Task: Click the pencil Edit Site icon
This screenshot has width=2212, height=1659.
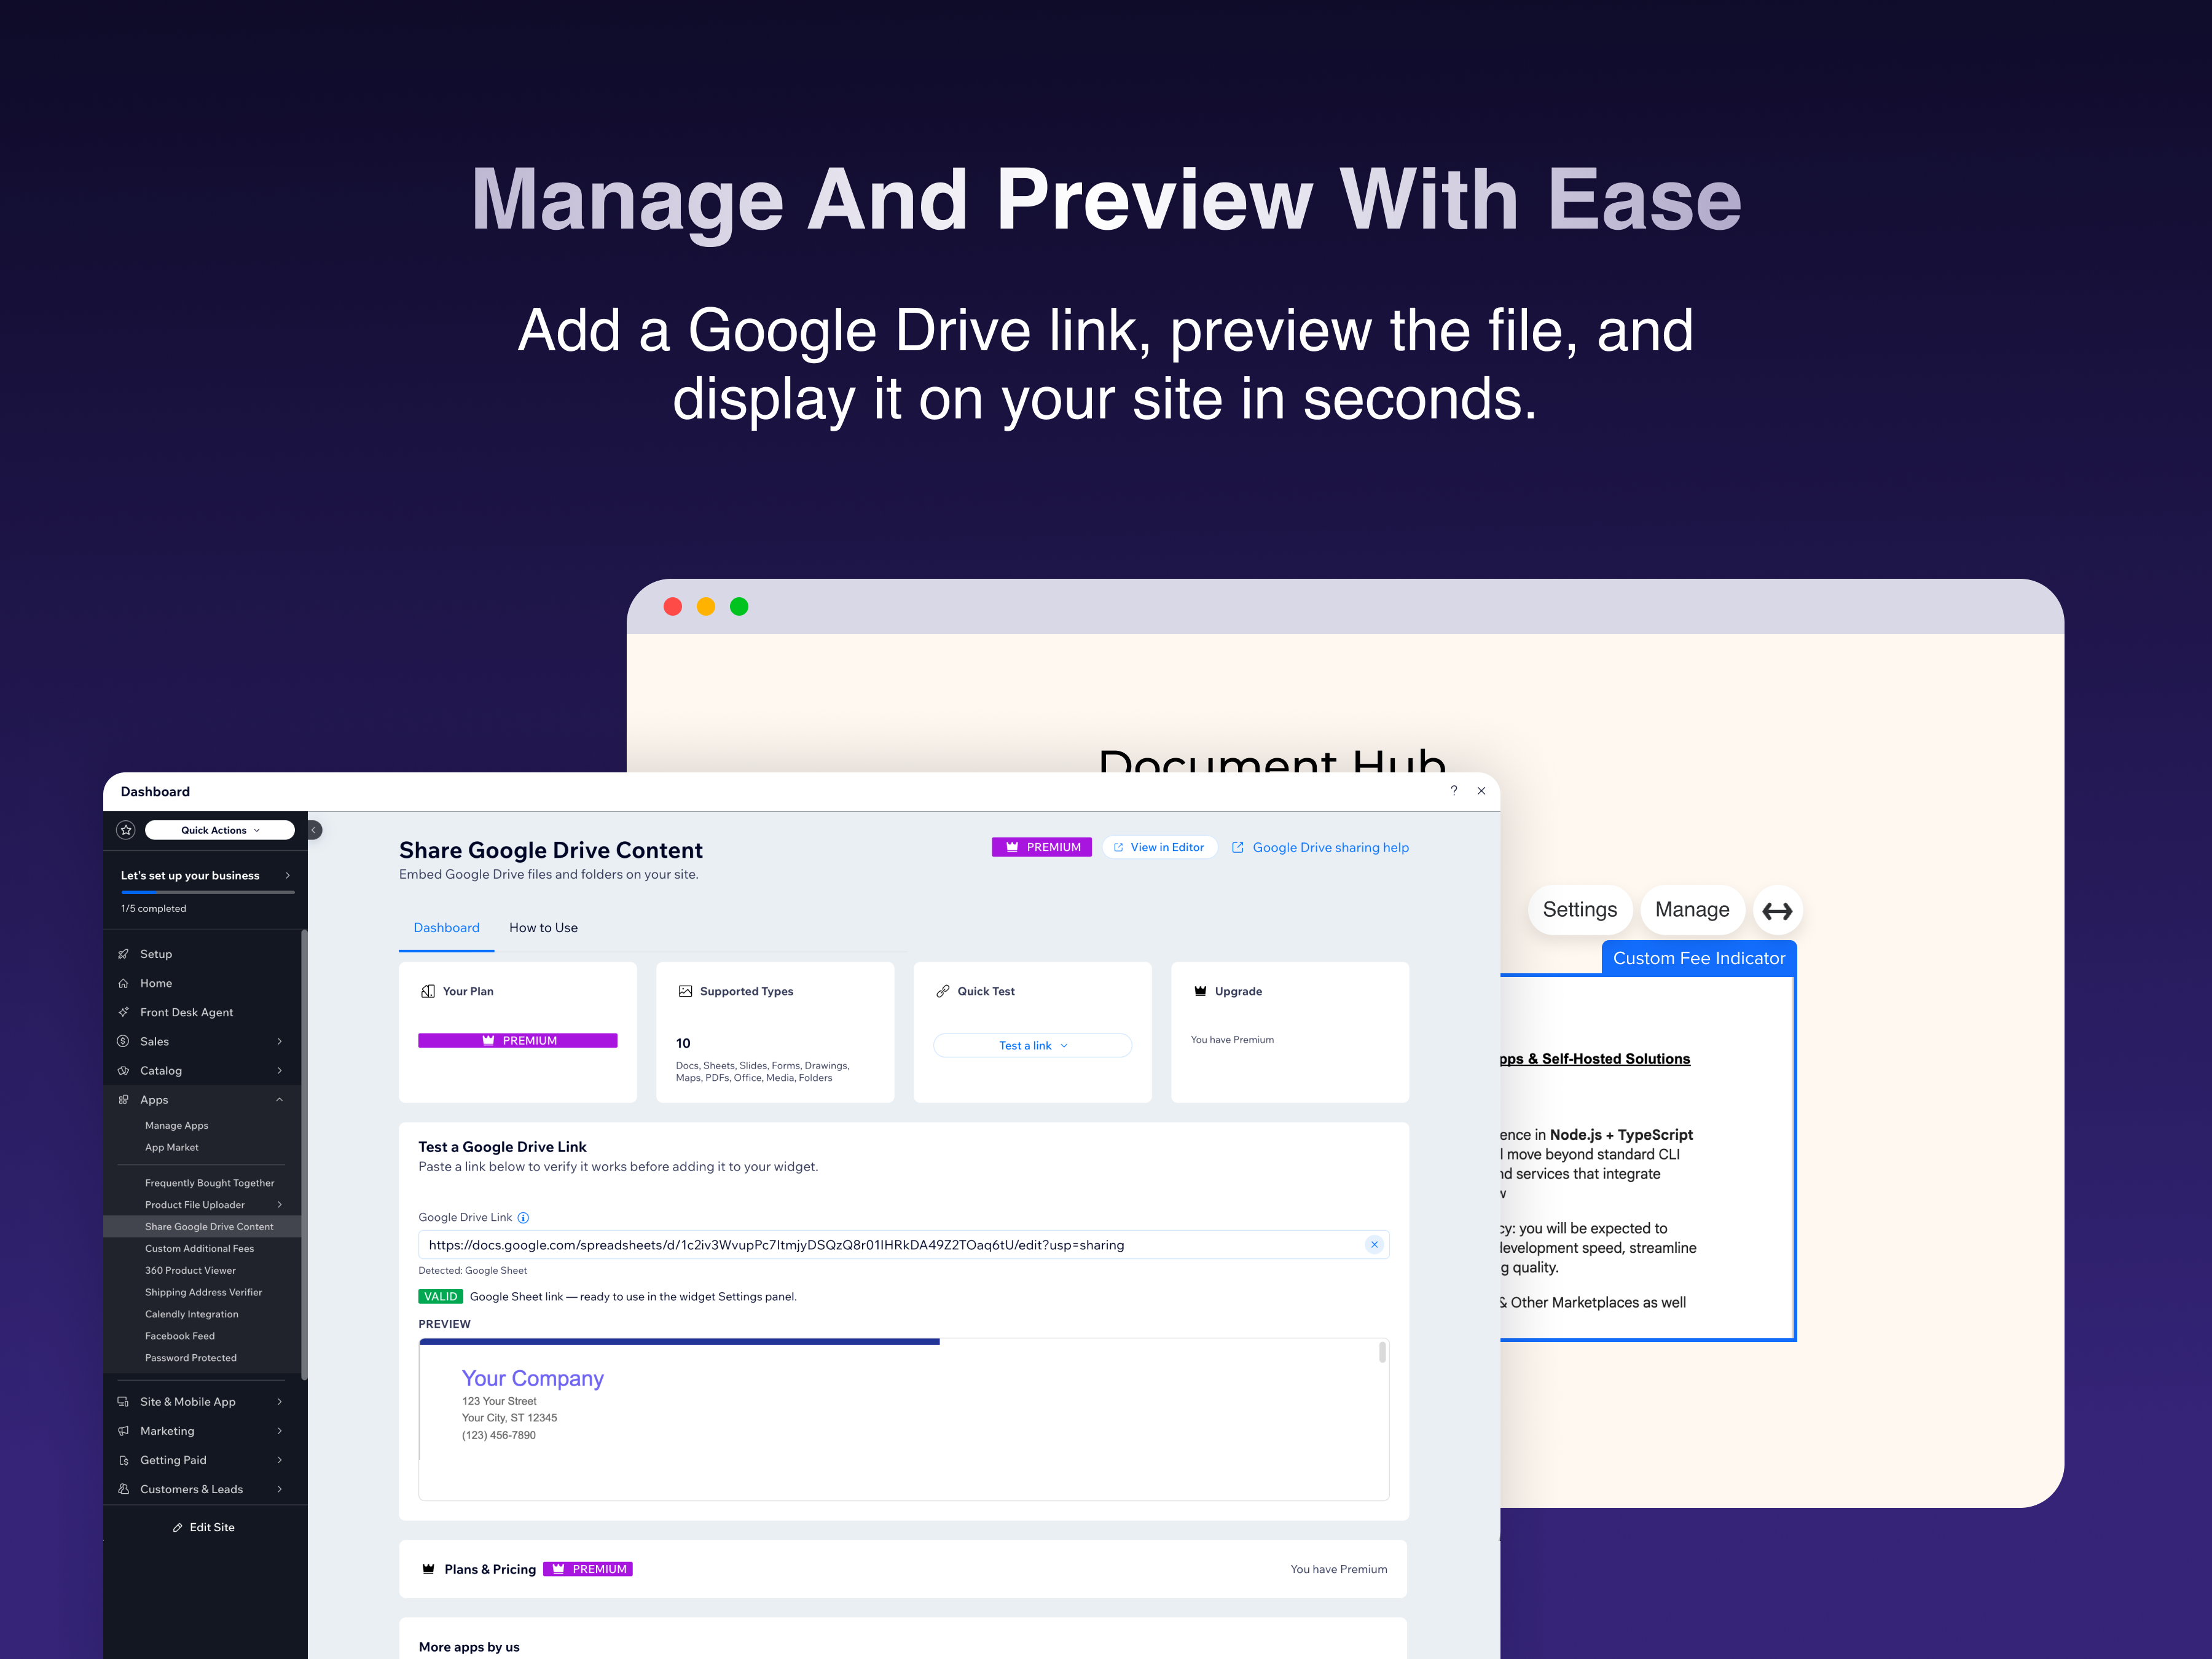Action: (178, 1528)
